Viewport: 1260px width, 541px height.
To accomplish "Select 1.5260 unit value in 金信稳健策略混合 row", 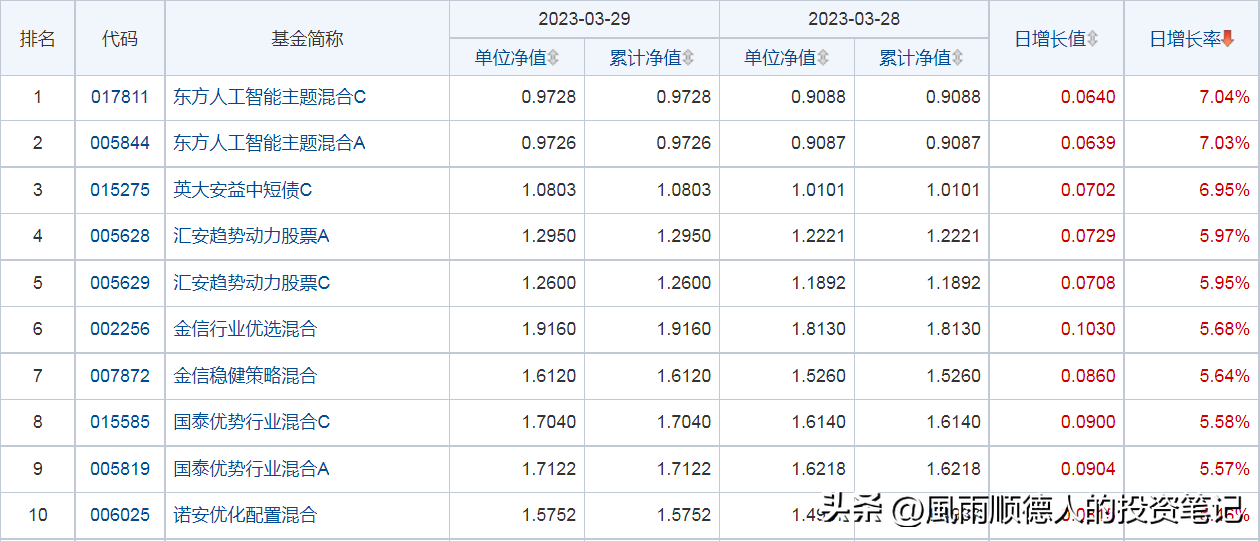I will (x=819, y=376).
